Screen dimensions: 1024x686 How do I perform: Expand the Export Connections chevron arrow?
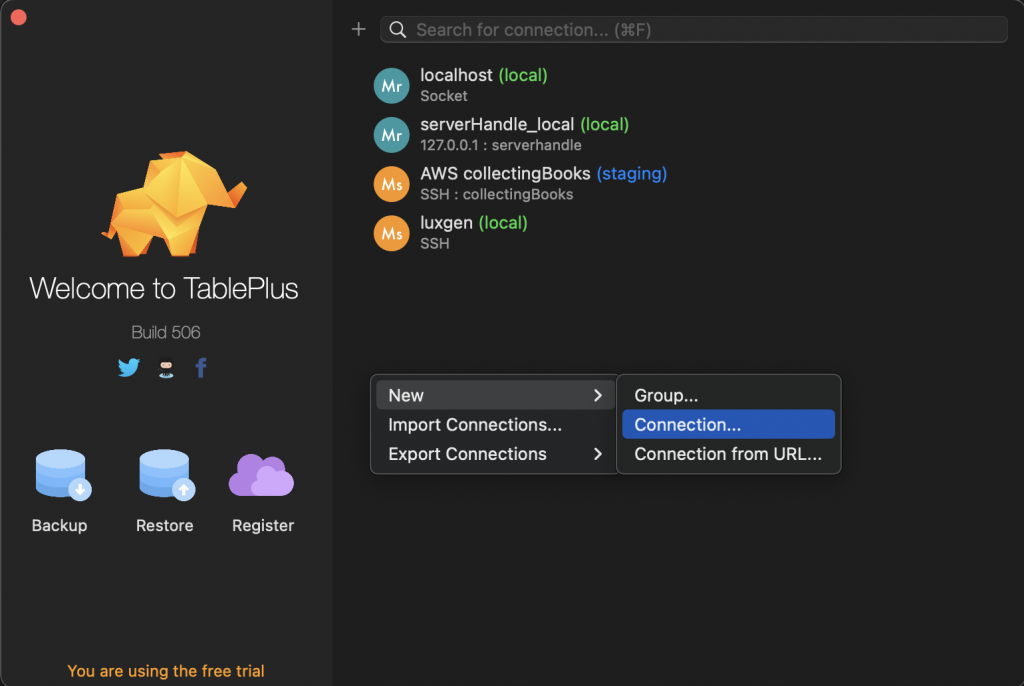tap(598, 454)
